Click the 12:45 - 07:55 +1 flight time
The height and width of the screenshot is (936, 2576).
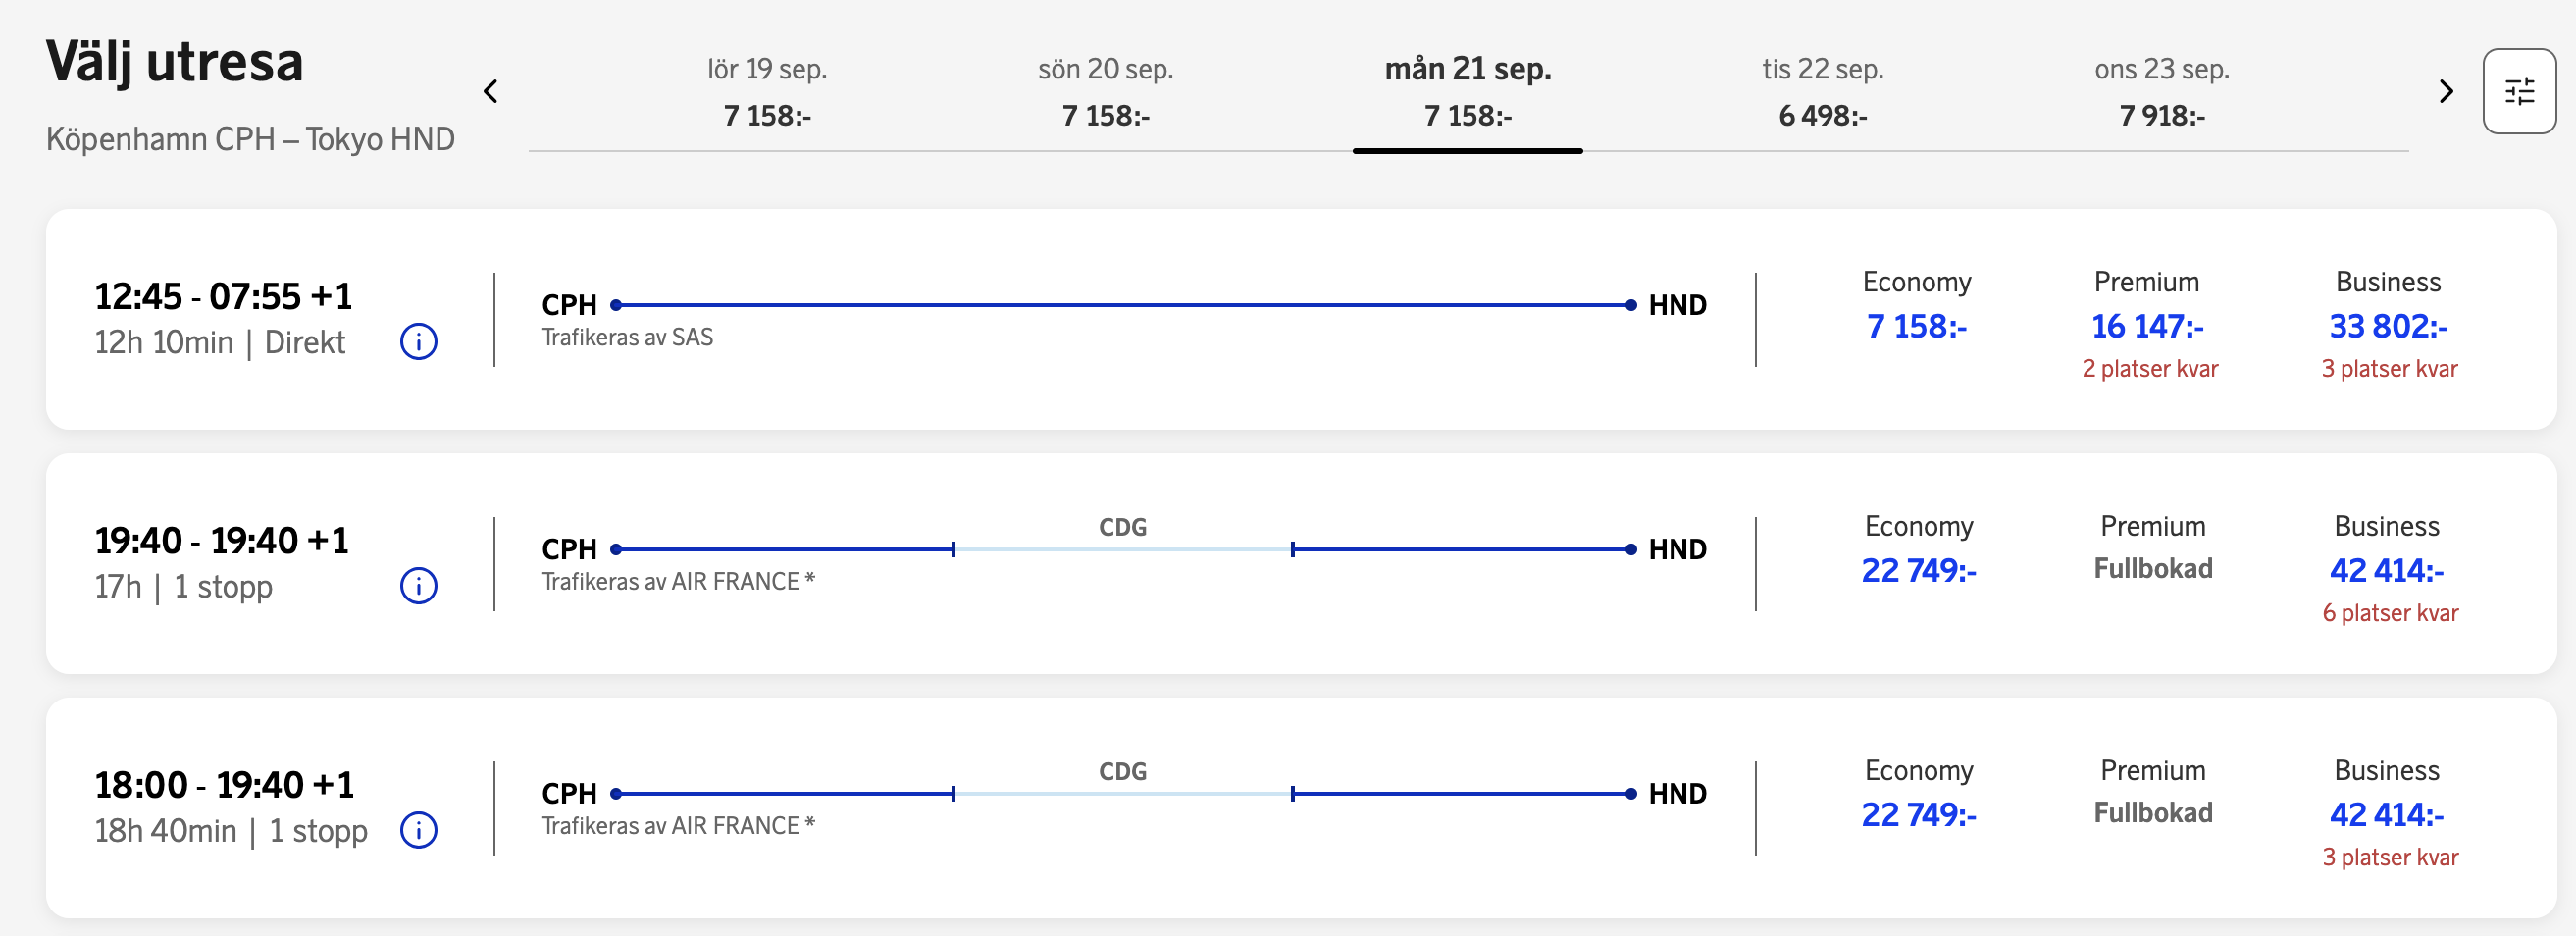tap(223, 296)
